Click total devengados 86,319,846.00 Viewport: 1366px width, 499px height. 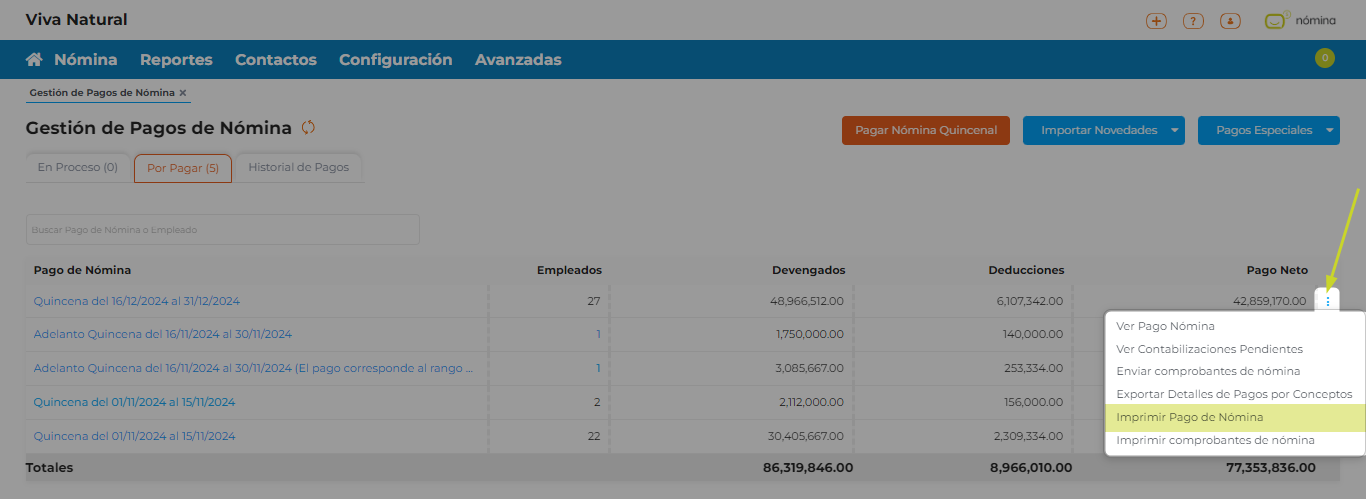806,467
